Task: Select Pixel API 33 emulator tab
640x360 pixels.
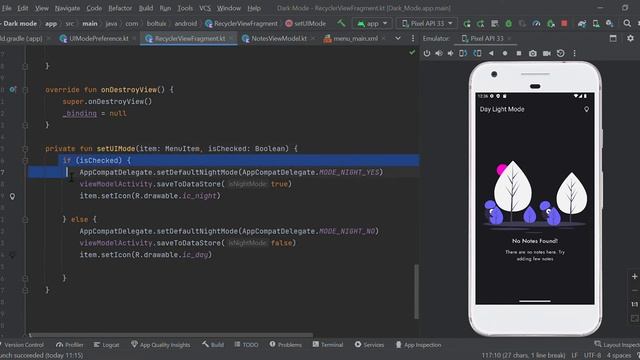Action: 487,38
